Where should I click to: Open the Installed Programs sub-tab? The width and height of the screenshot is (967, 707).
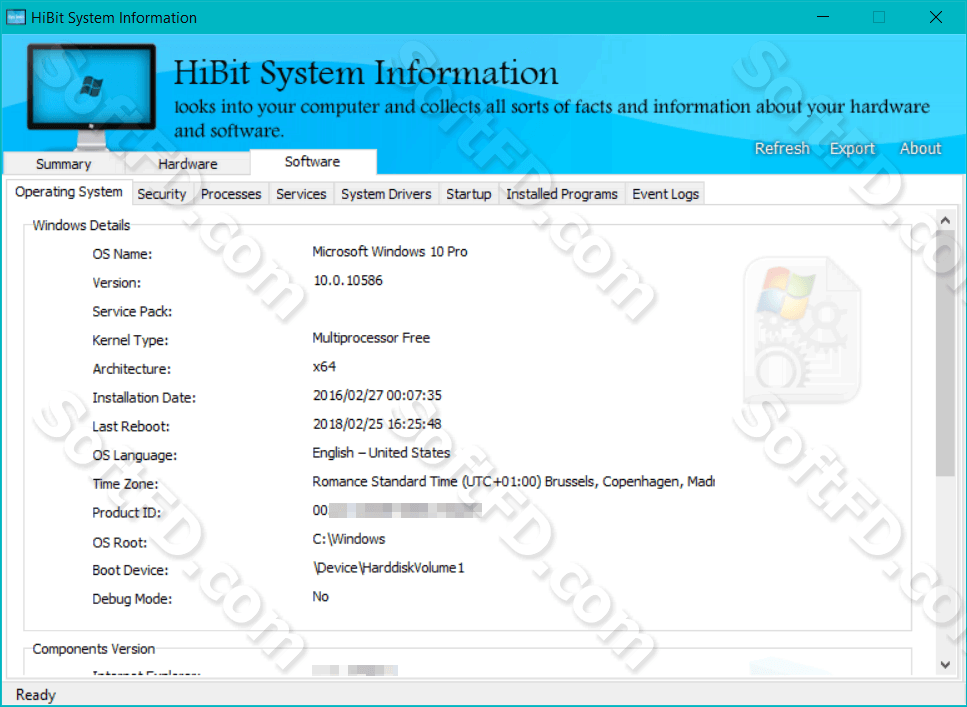click(x=562, y=194)
